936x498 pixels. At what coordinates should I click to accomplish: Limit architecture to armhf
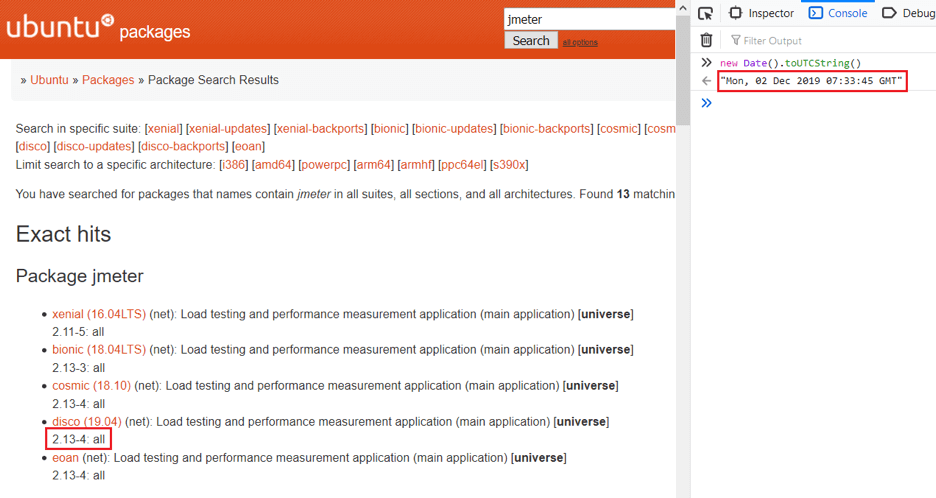pos(415,165)
